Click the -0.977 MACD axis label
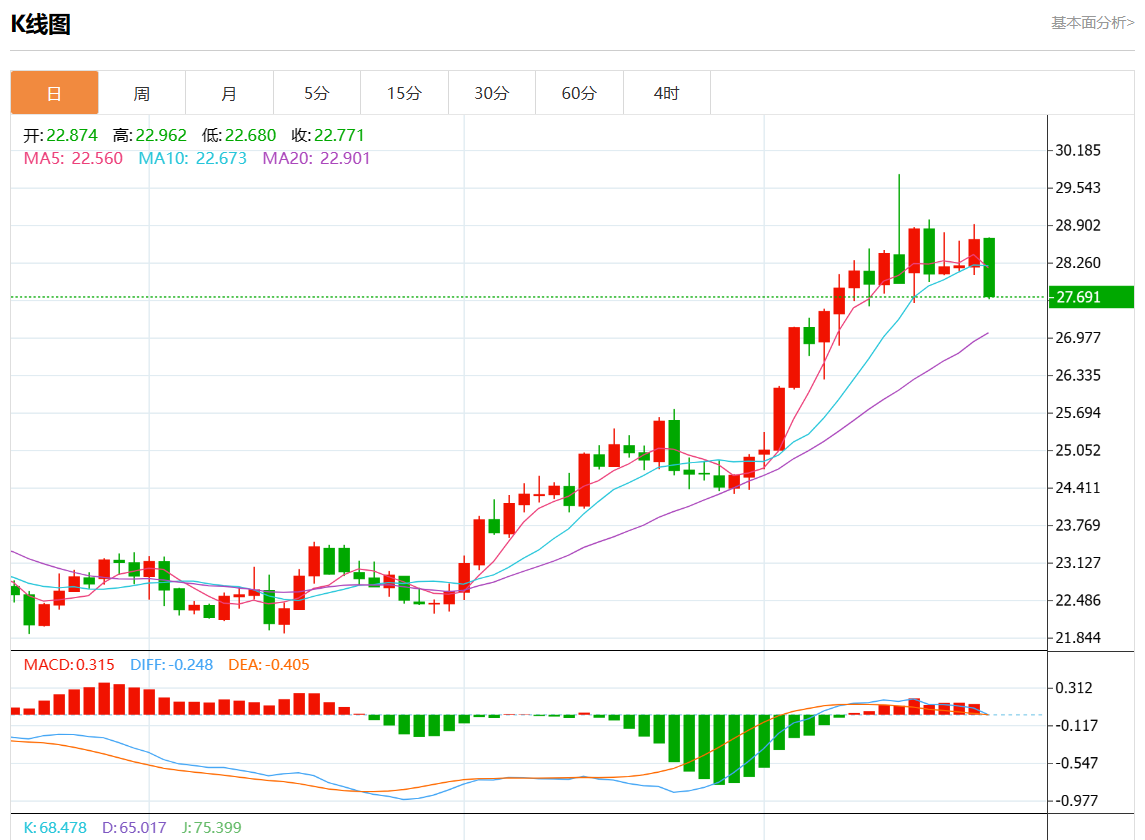1145x840 pixels. pyautogui.click(x=1077, y=801)
